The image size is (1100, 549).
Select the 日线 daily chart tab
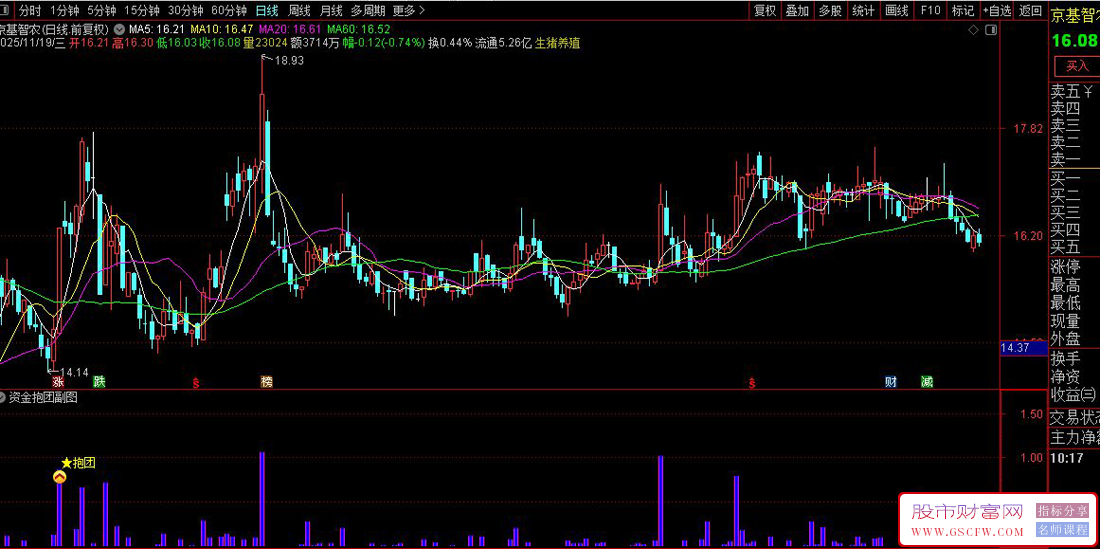[267, 11]
